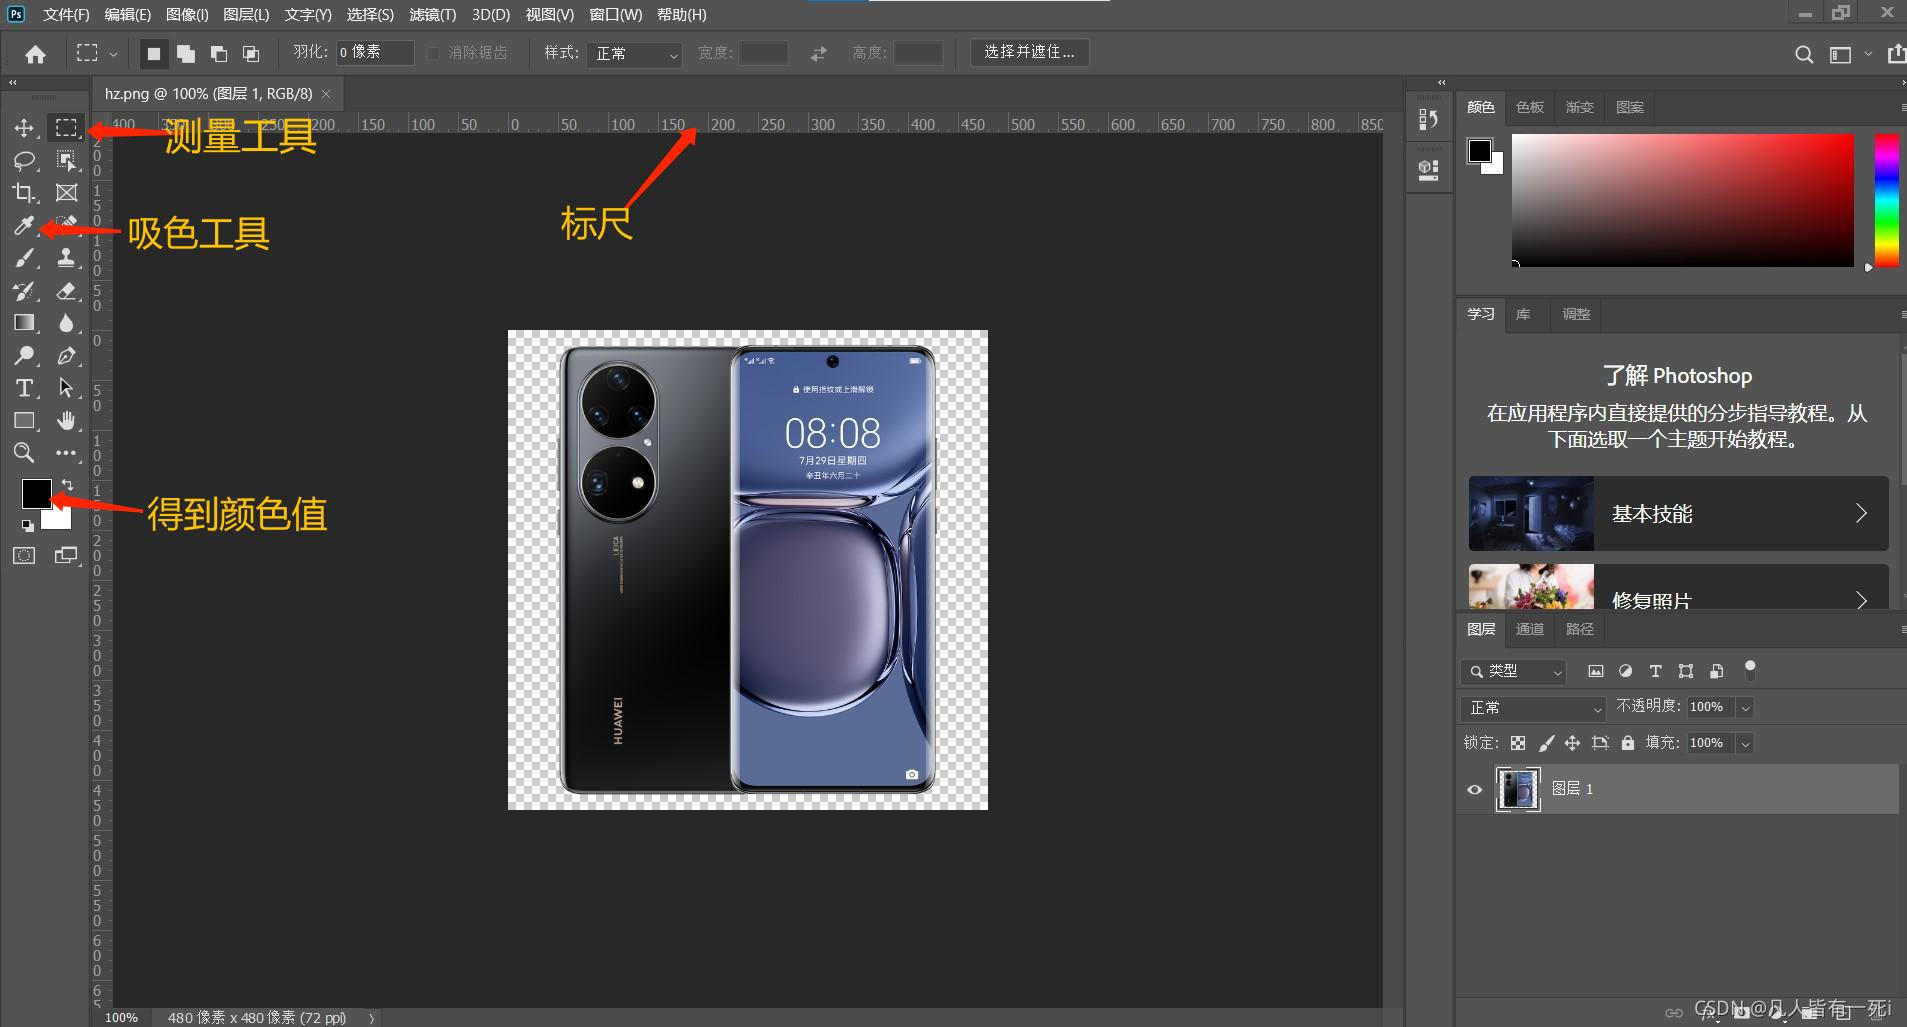Select the Zoom tool in toolbox

point(24,453)
